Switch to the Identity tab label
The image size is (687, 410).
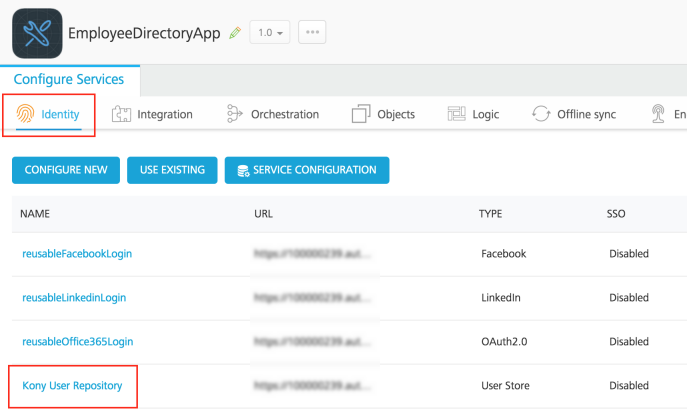coord(60,114)
